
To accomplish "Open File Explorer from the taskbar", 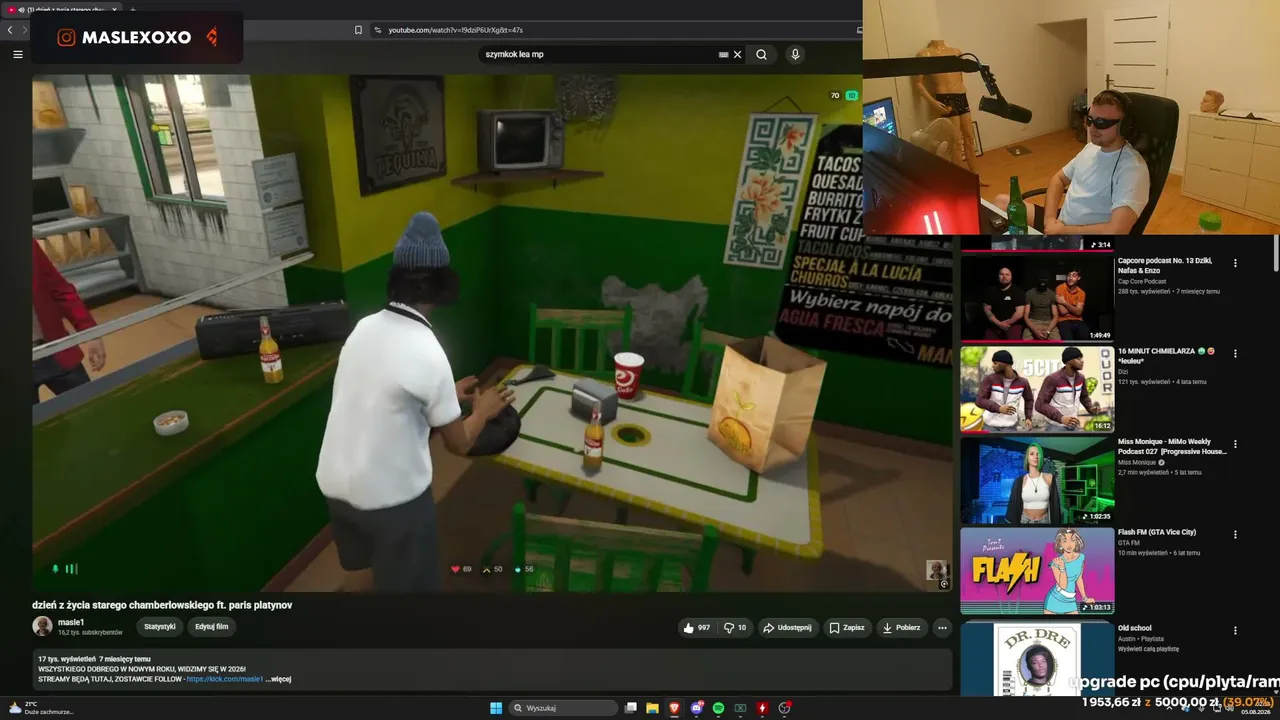I will (652, 708).
